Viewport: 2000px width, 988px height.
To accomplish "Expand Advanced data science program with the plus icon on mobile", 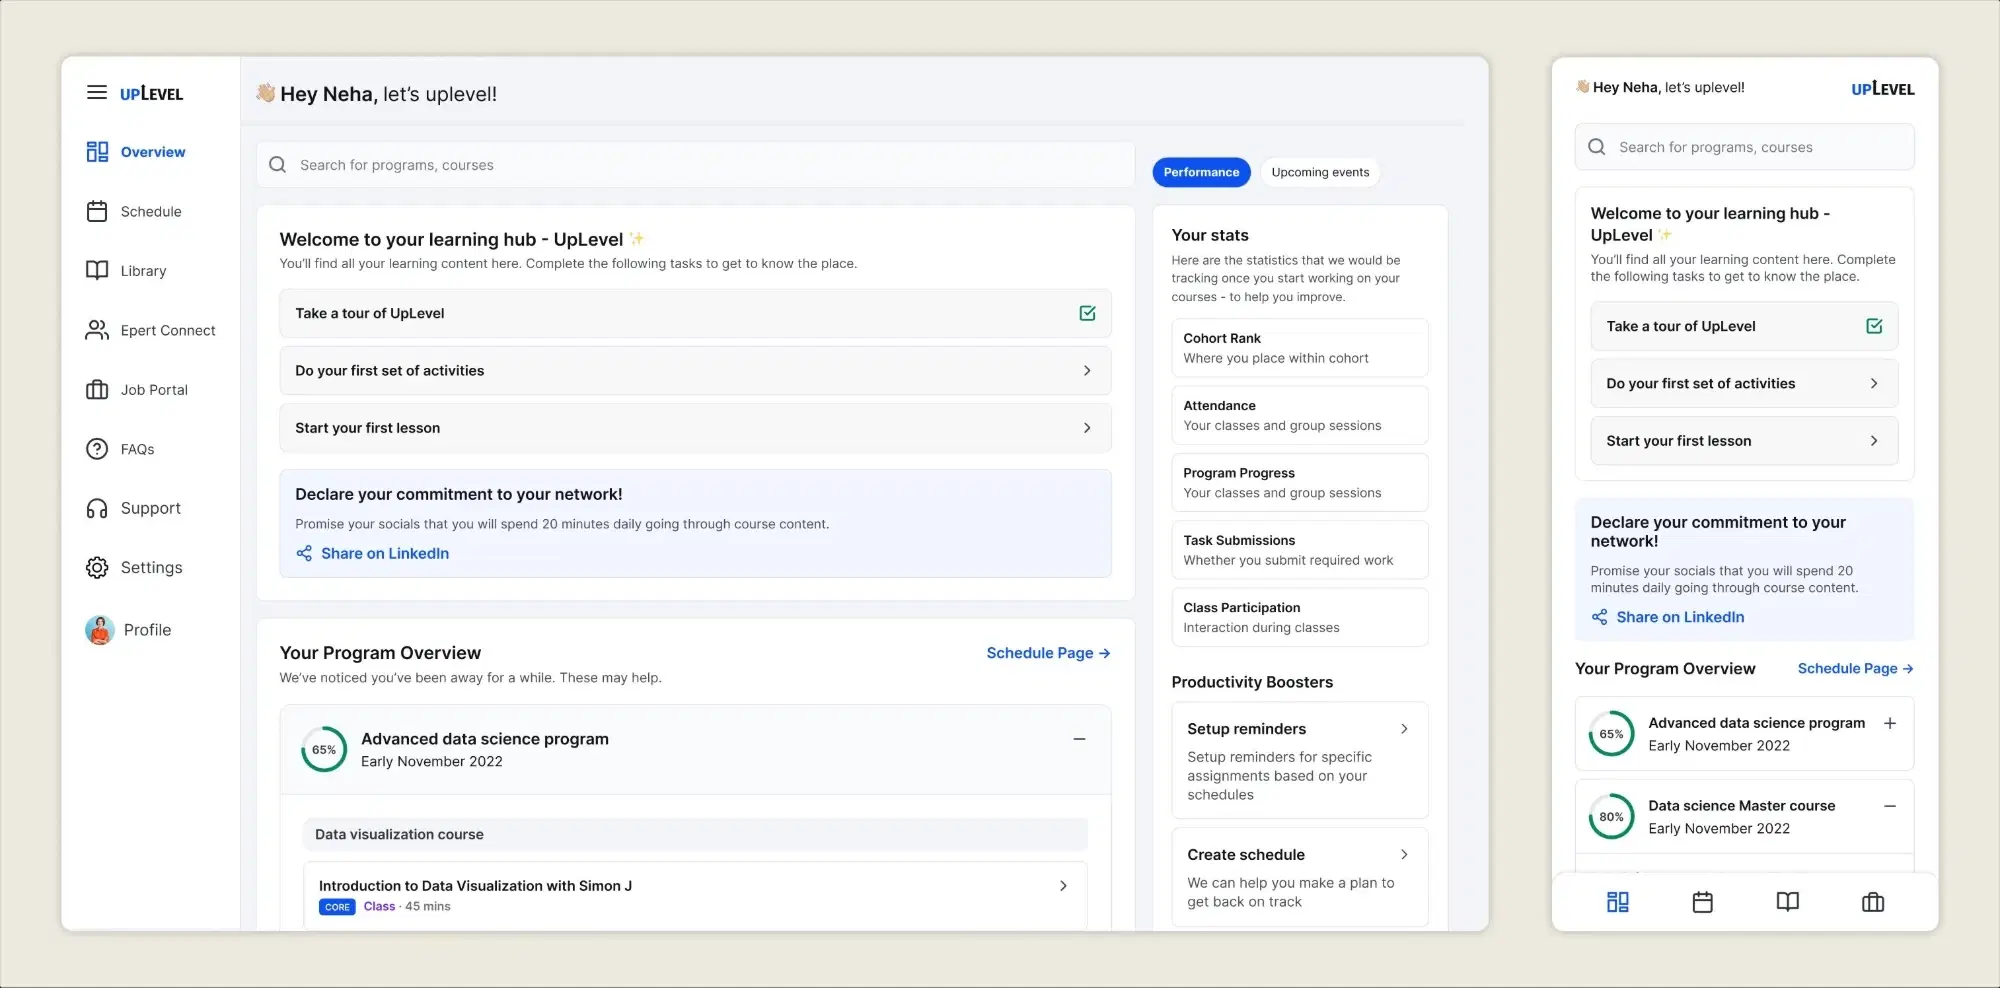I will 1890,723.
